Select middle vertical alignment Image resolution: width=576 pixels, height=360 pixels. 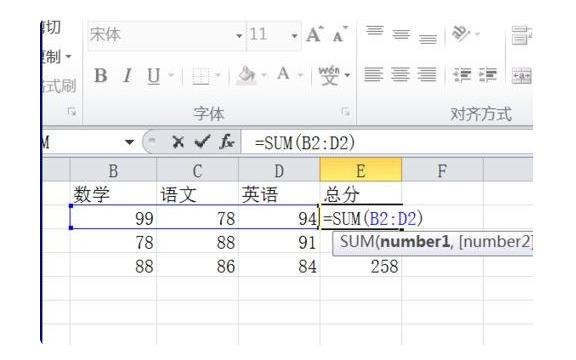pos(401,35)
